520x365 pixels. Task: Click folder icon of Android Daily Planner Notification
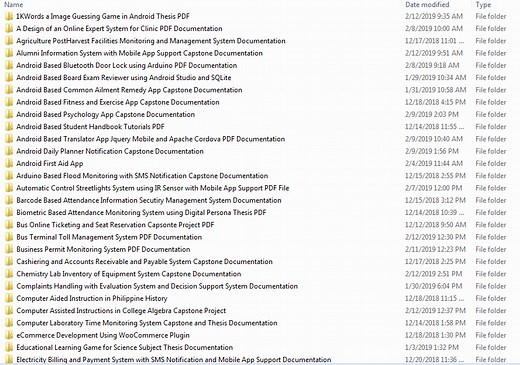point(9,151)
